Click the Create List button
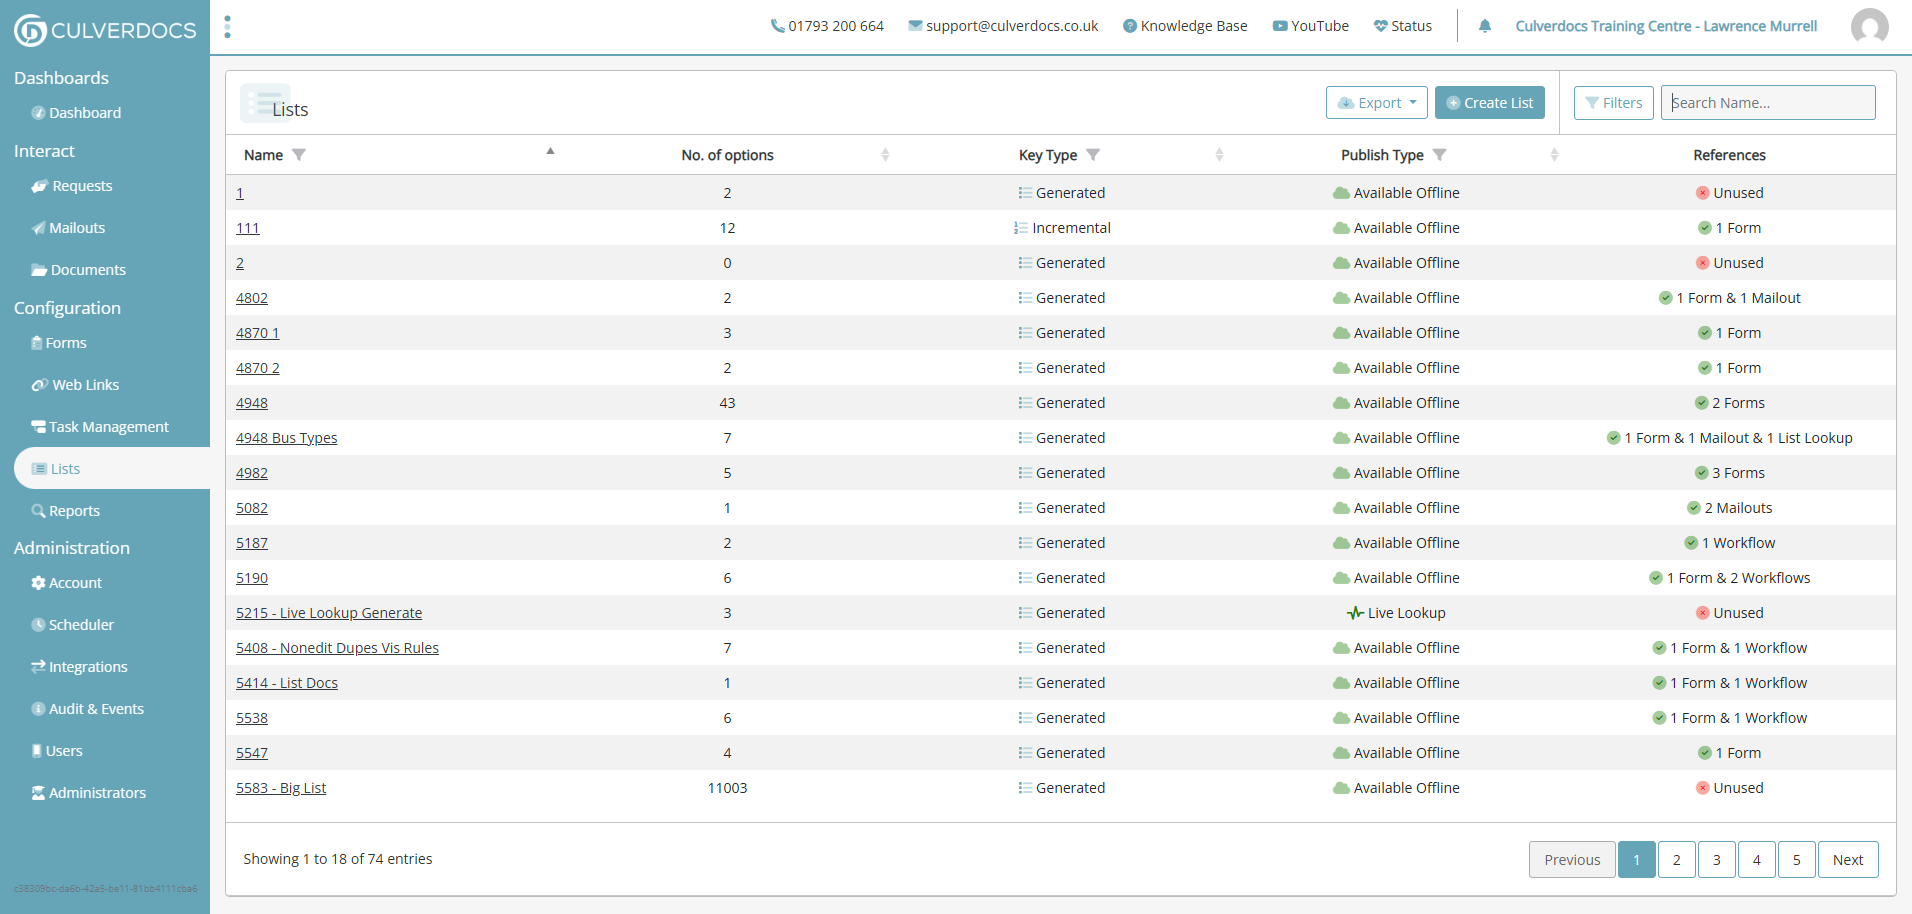 point(1489,103)
